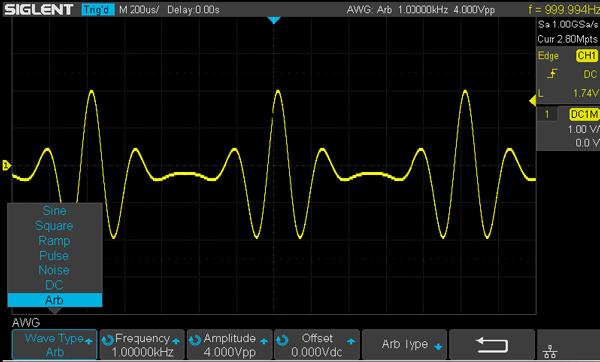Click the DC1M channel coupling badge
Image resolution: width=600 pixels, height=362 pixels.
pyautogui.click(x=584, y=114)
